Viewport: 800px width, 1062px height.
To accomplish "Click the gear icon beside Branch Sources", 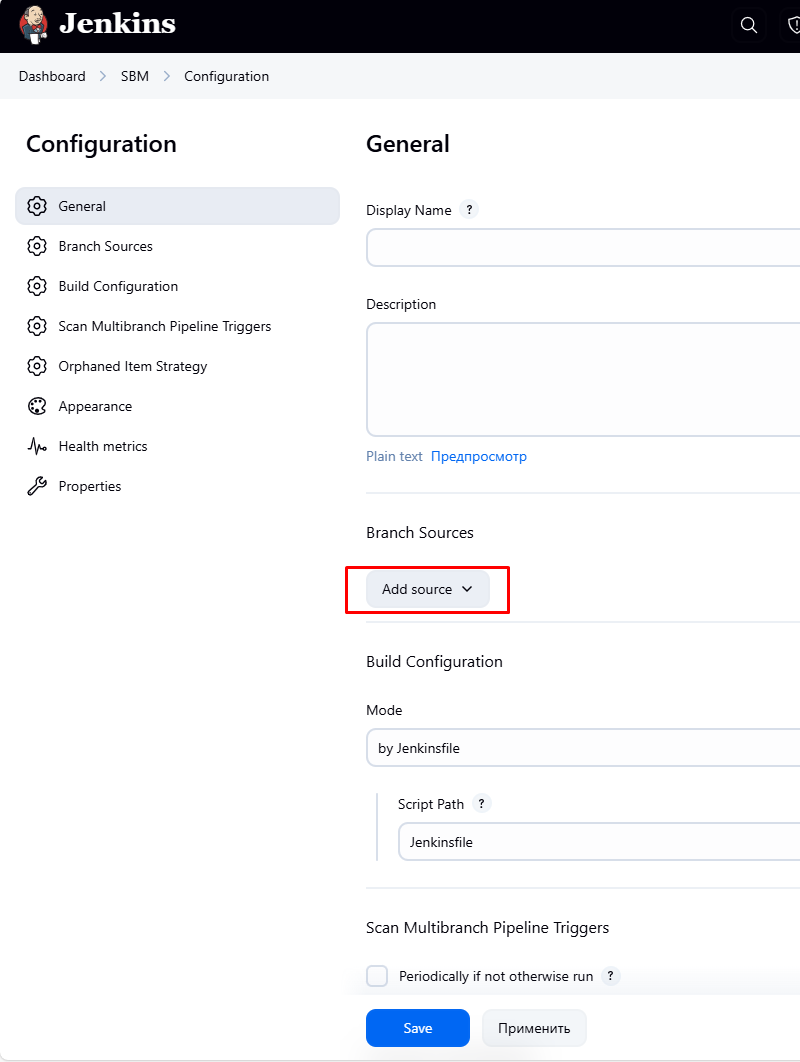I will point(37,246).
